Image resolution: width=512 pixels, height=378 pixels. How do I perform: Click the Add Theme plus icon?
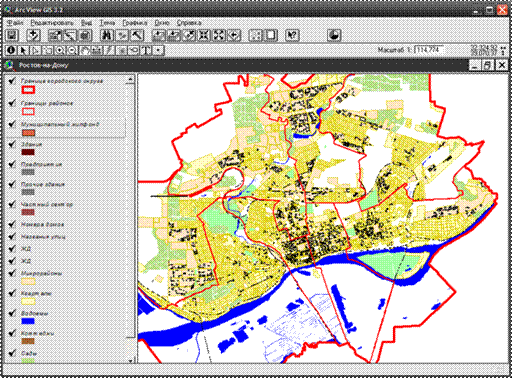tap(33, 35)
